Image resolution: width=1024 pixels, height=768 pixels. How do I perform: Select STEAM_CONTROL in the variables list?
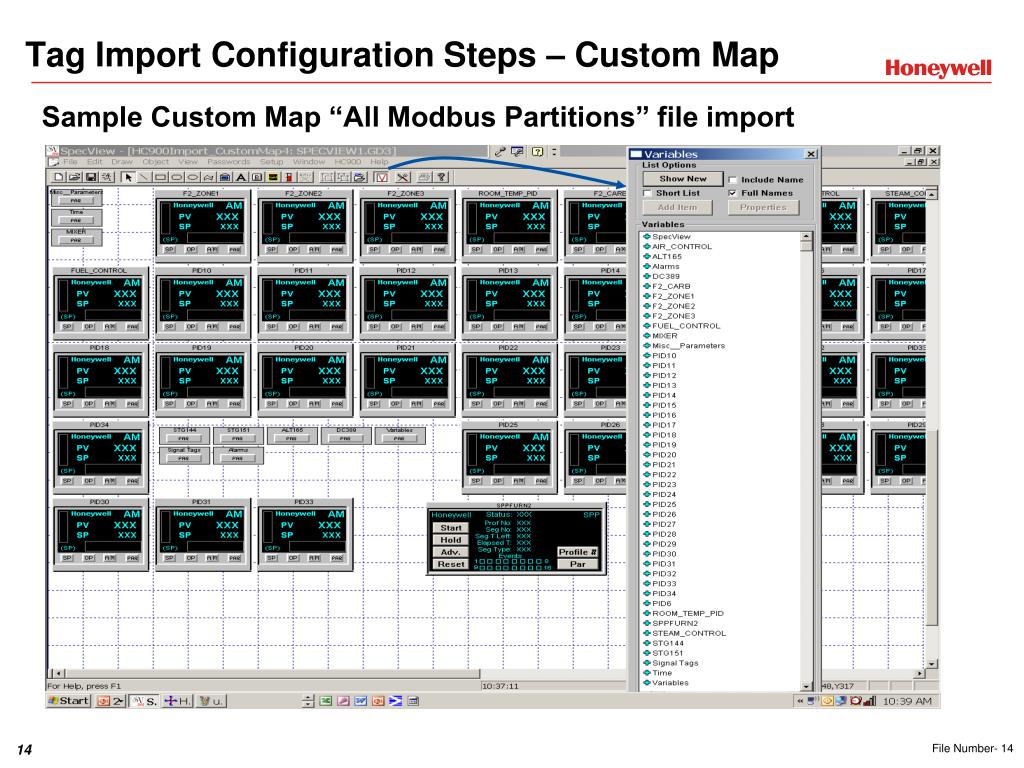coord(689,633)
